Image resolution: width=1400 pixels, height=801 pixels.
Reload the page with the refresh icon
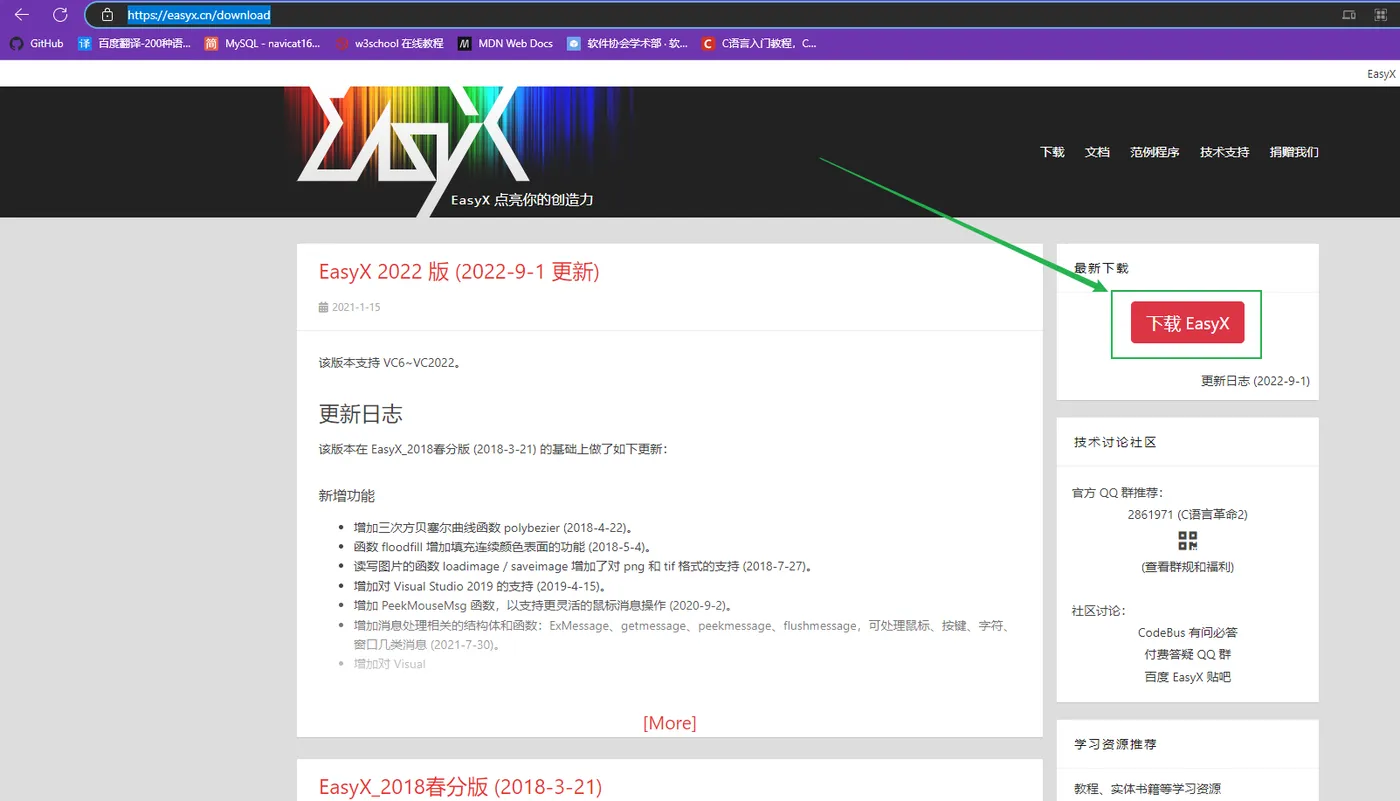[x=60, y=15]
